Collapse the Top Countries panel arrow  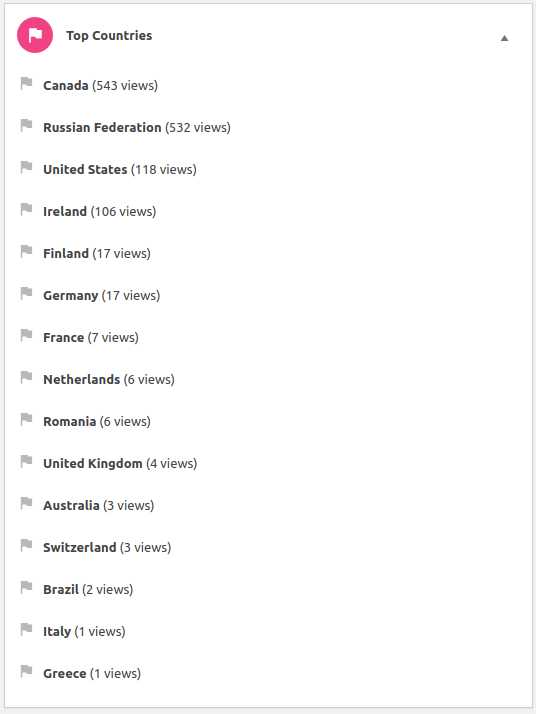pyautogui.click(x=504, y=38)
